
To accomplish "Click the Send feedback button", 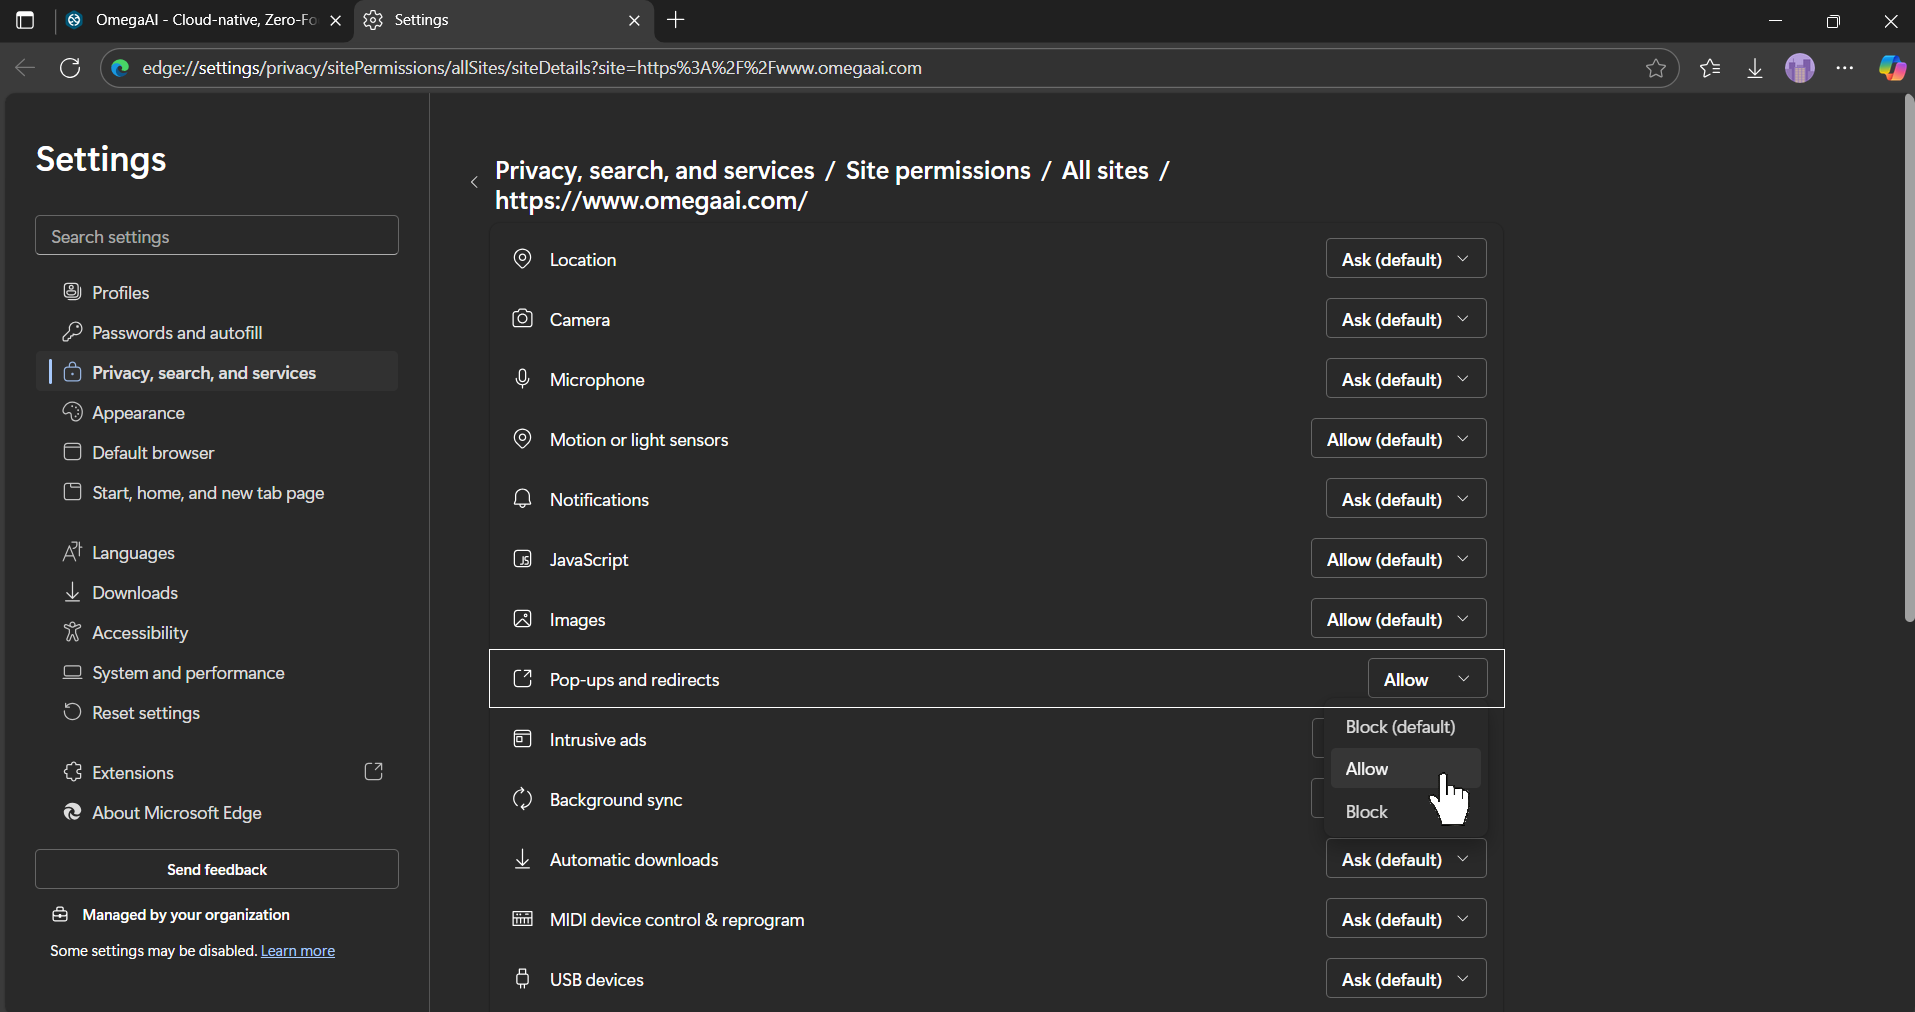I will tap(216, 868).
